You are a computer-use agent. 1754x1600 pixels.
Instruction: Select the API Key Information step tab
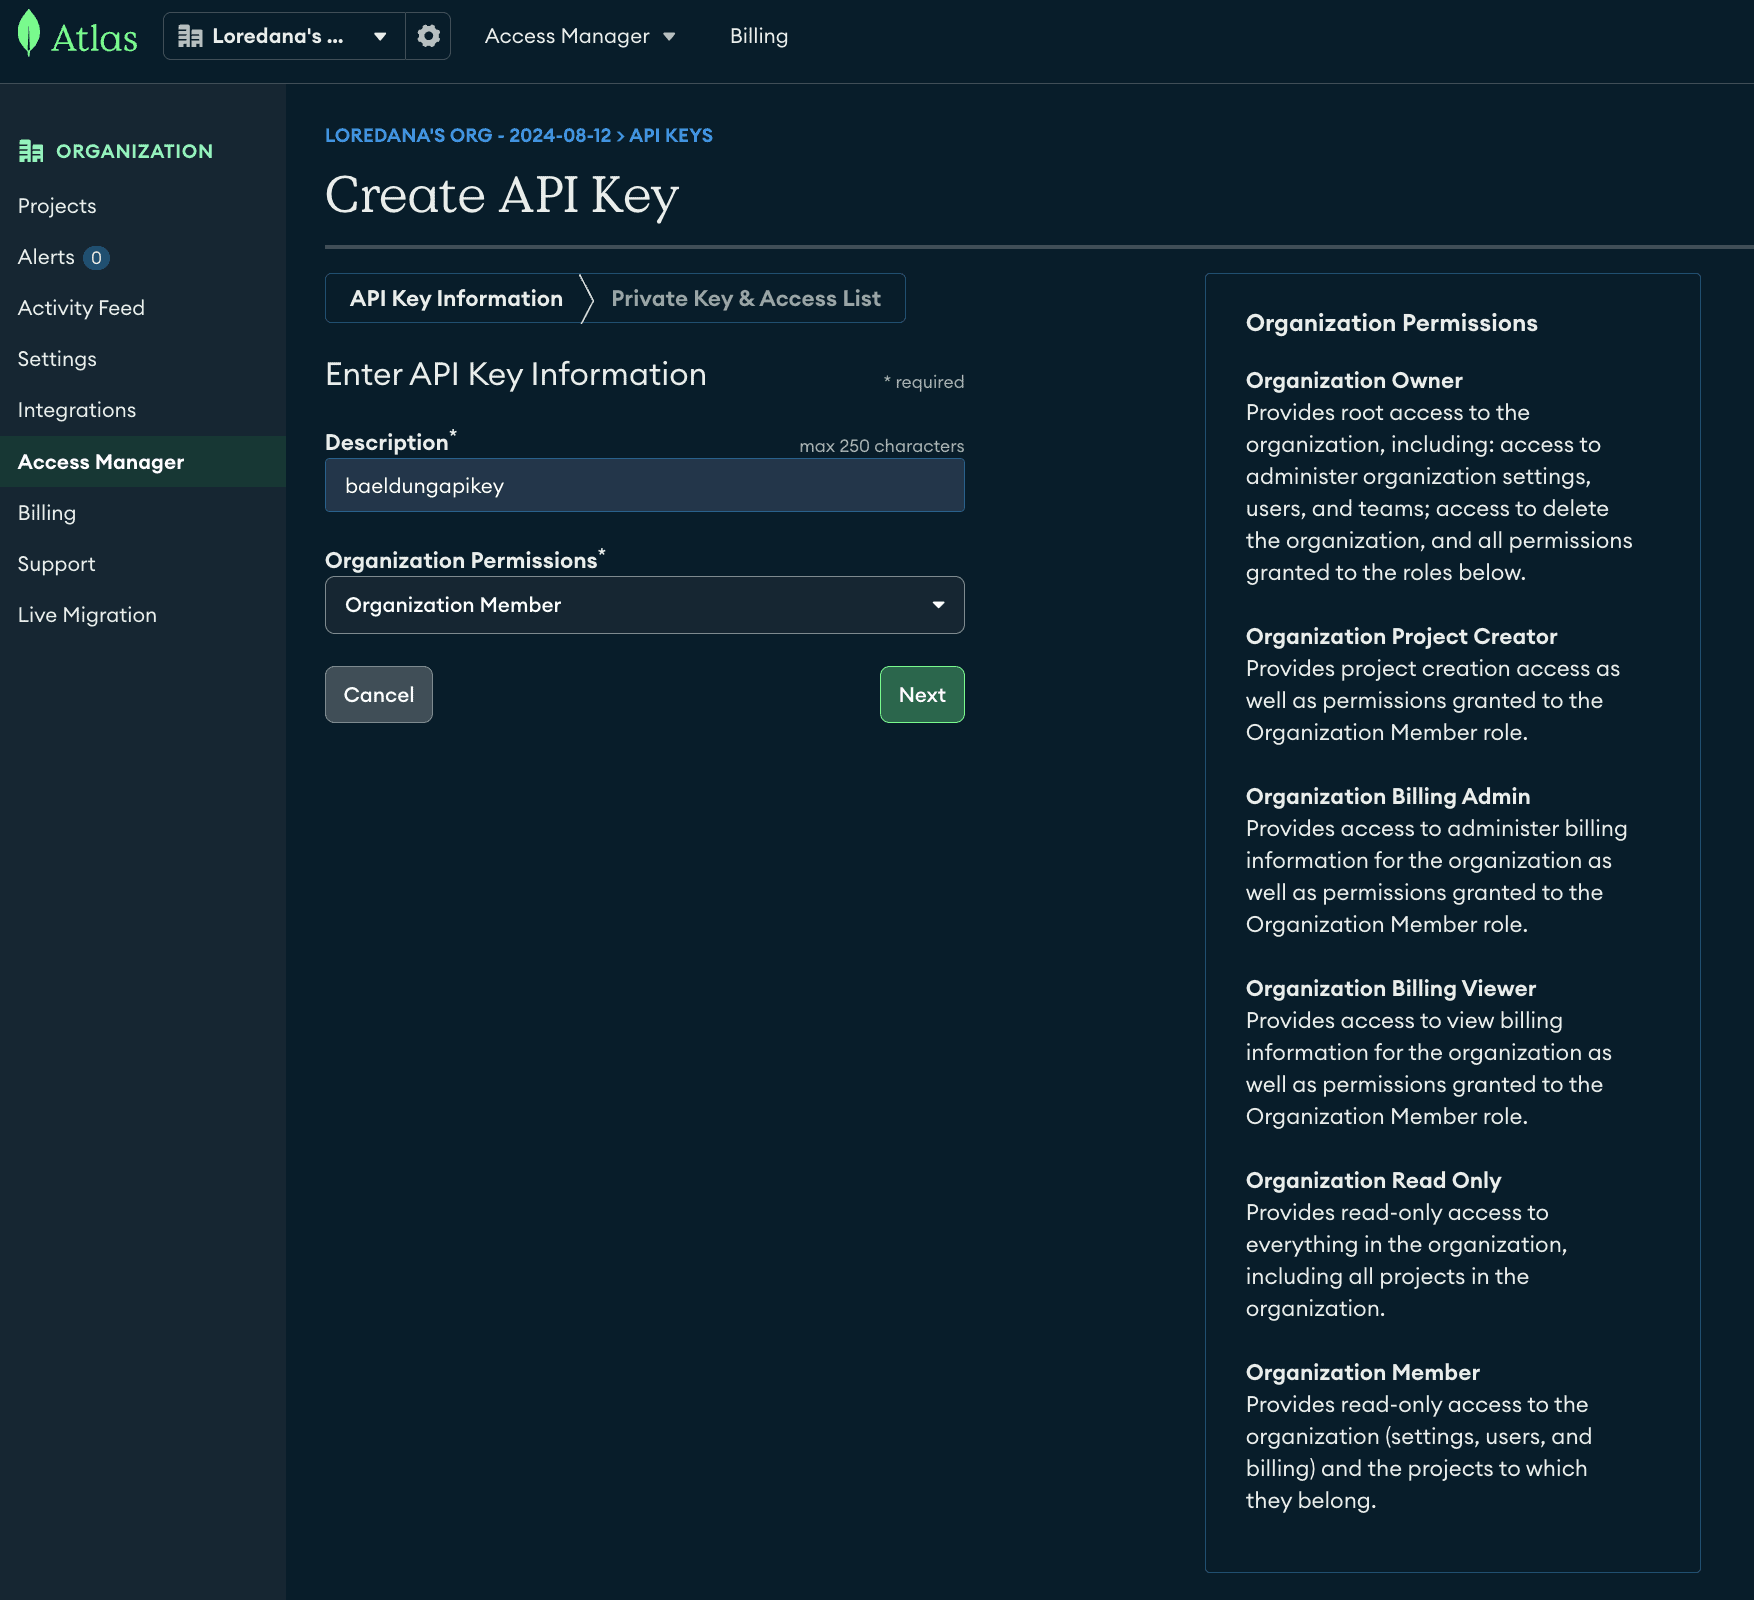456,298
